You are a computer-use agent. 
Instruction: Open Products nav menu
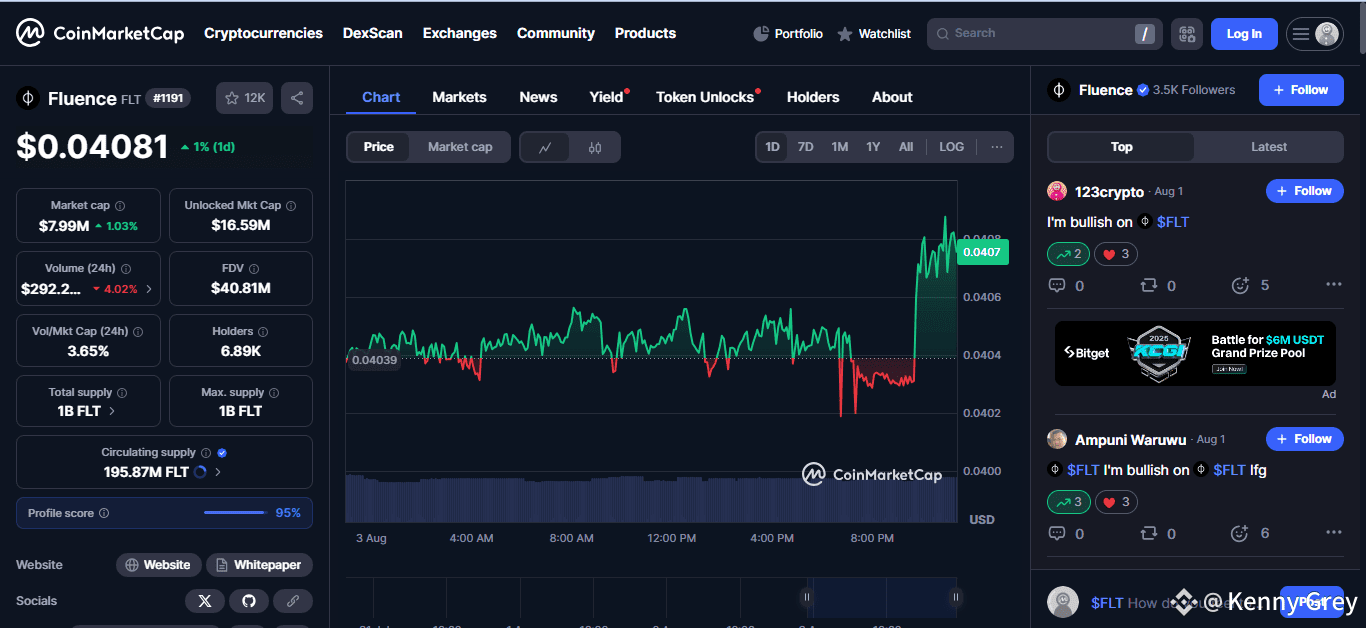[645, 33]
